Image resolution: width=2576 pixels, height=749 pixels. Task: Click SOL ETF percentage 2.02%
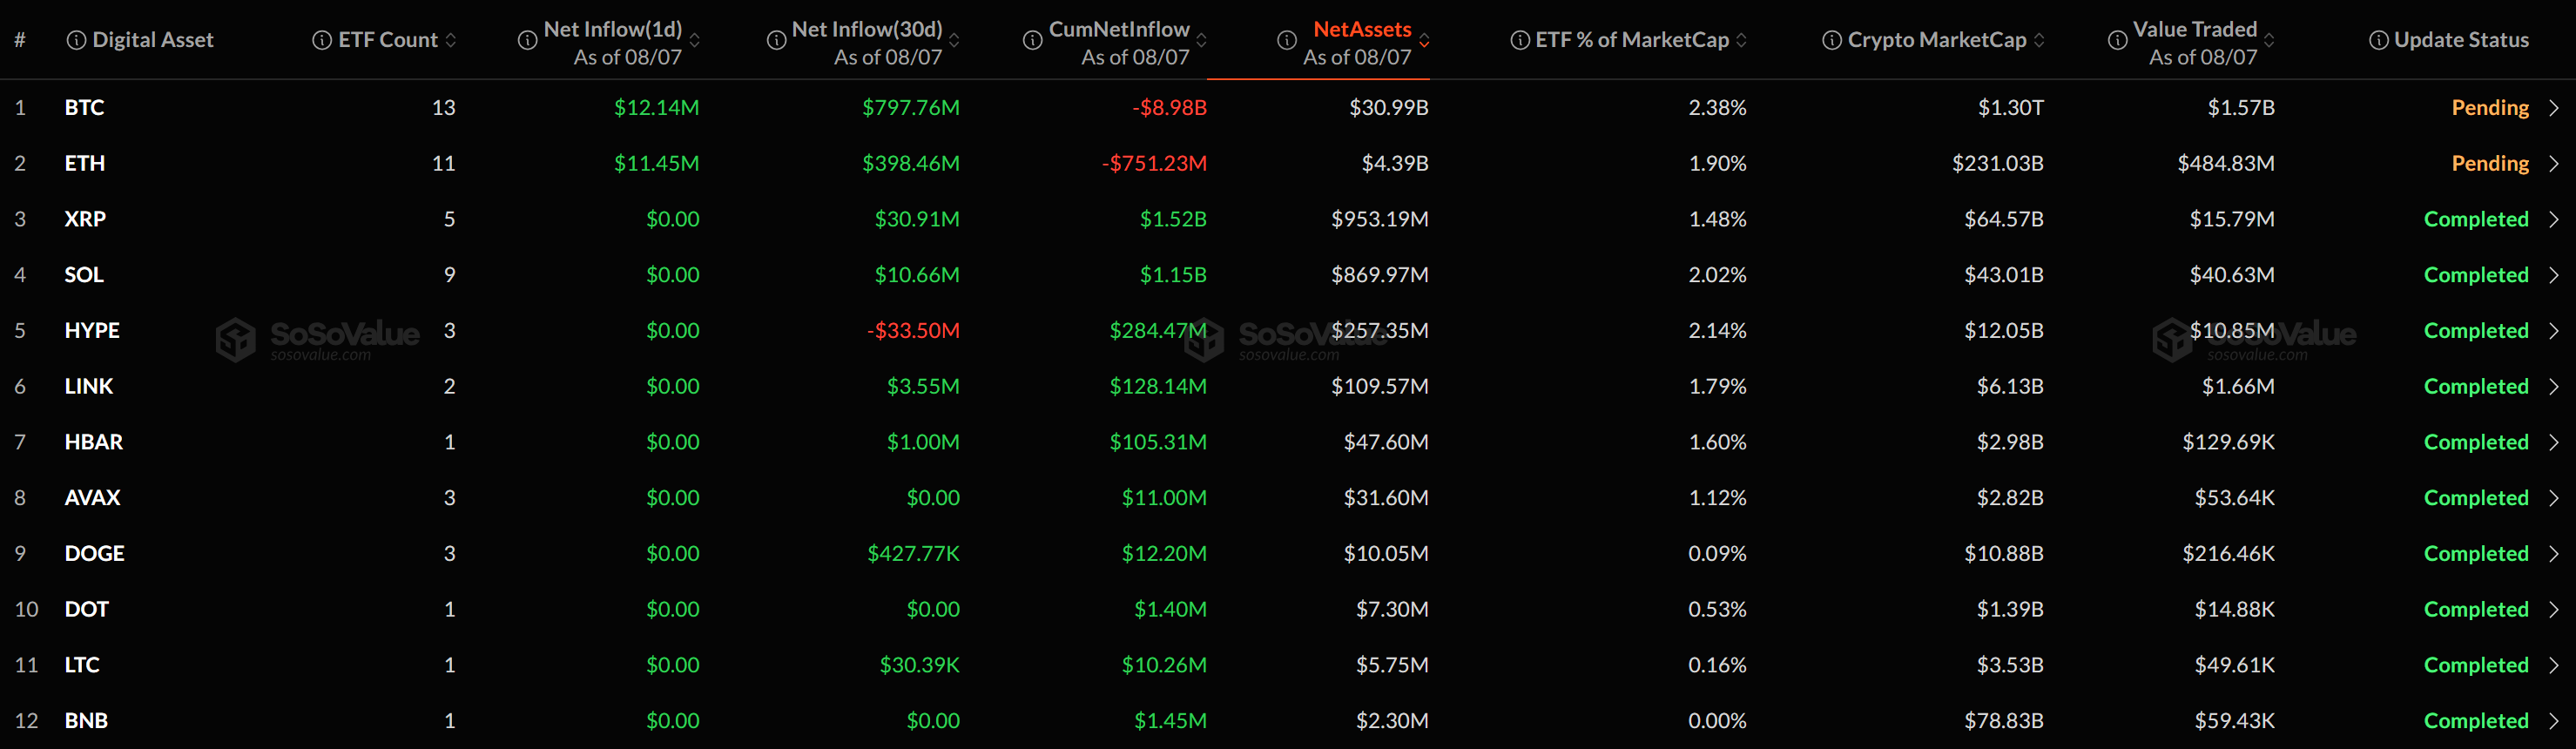1717,275
